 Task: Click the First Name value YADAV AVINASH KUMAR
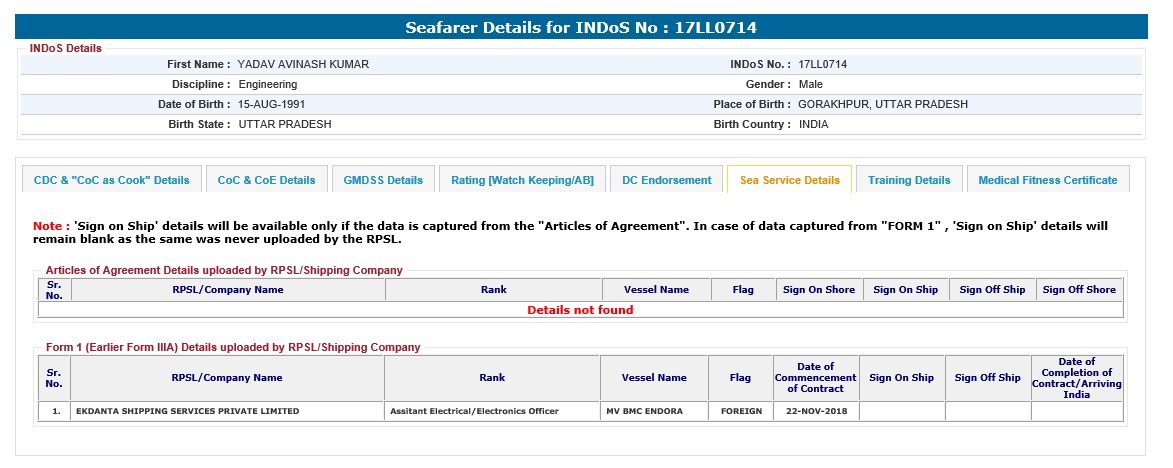coord(303,64)
